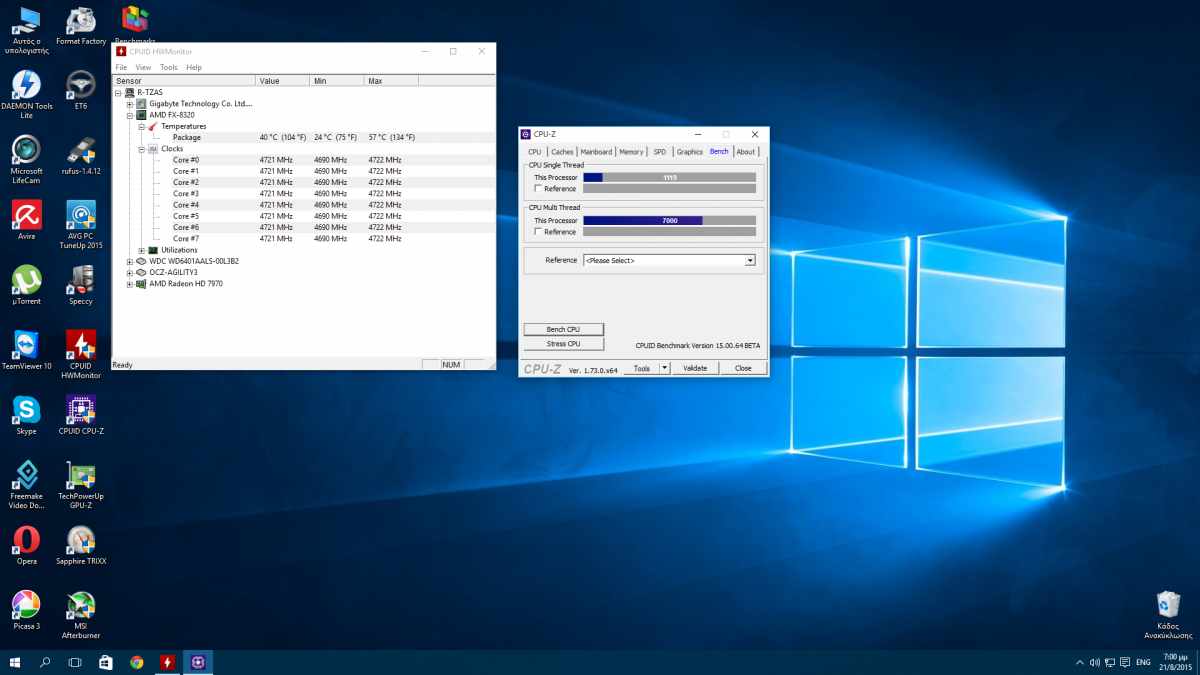
Task: Select the CPUID HWMonitor desktop icon
Action: point(80,355)
